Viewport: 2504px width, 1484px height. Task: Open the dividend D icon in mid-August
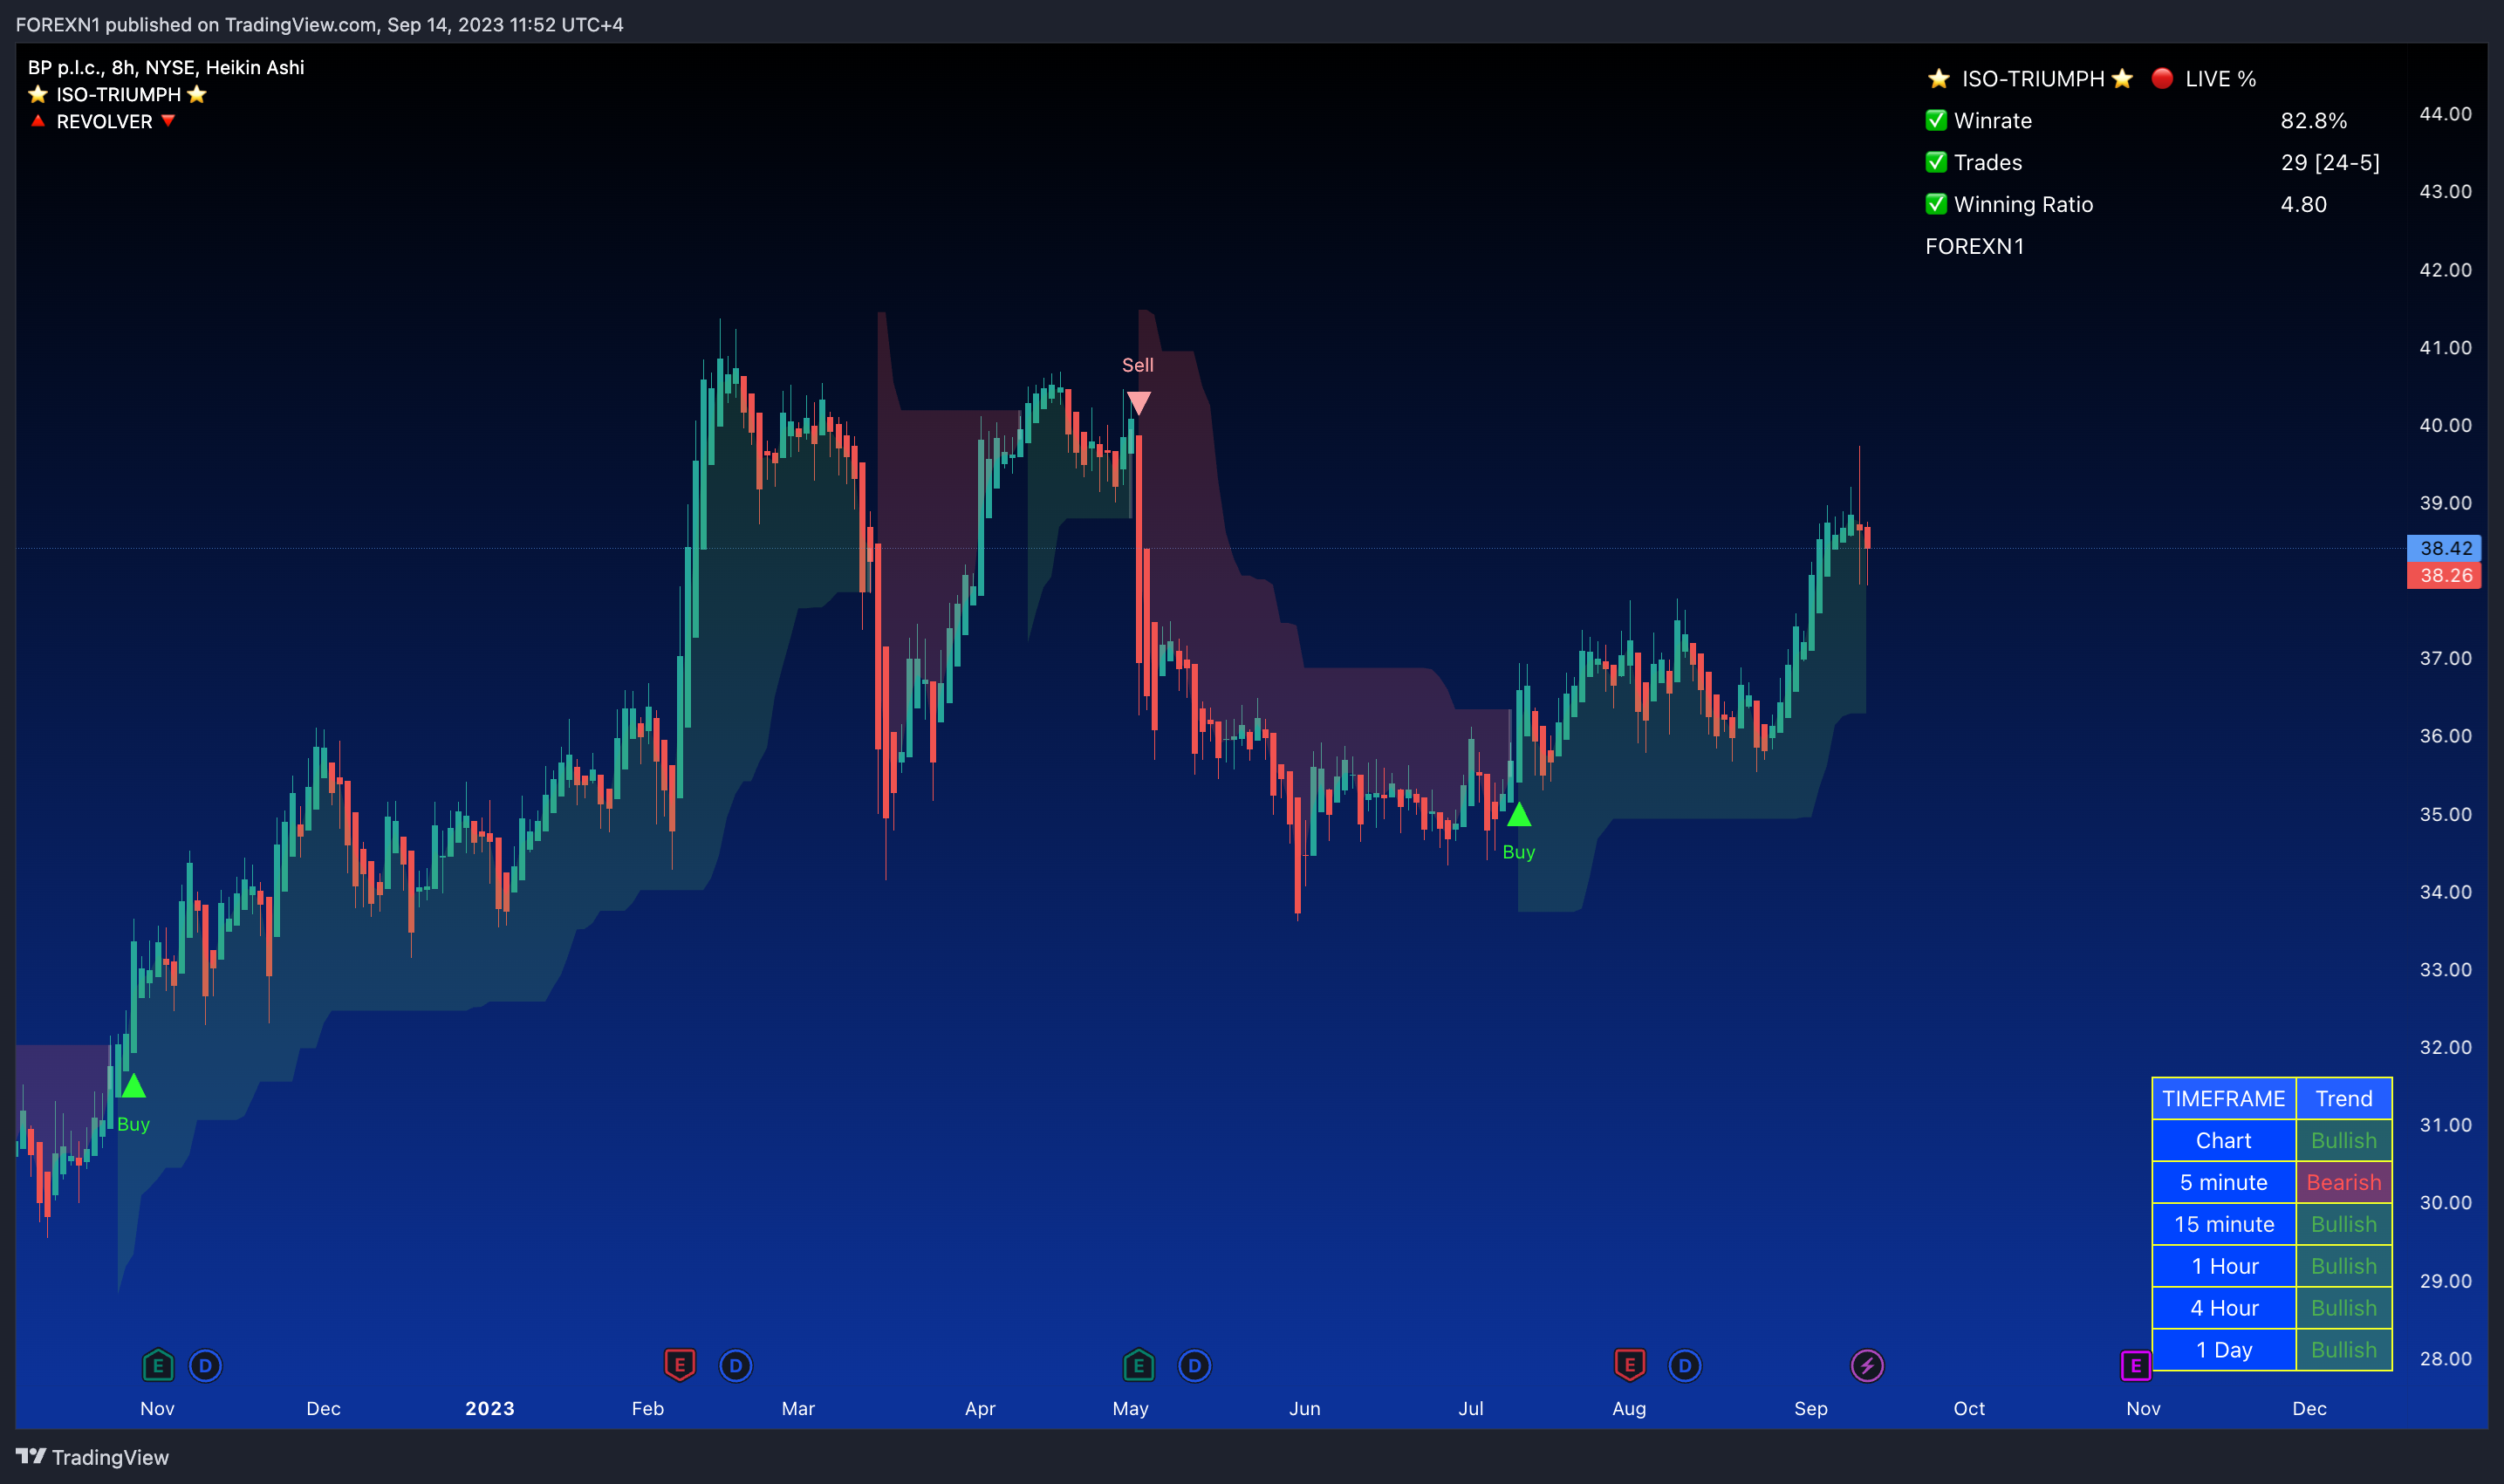coord(1684,1365)
